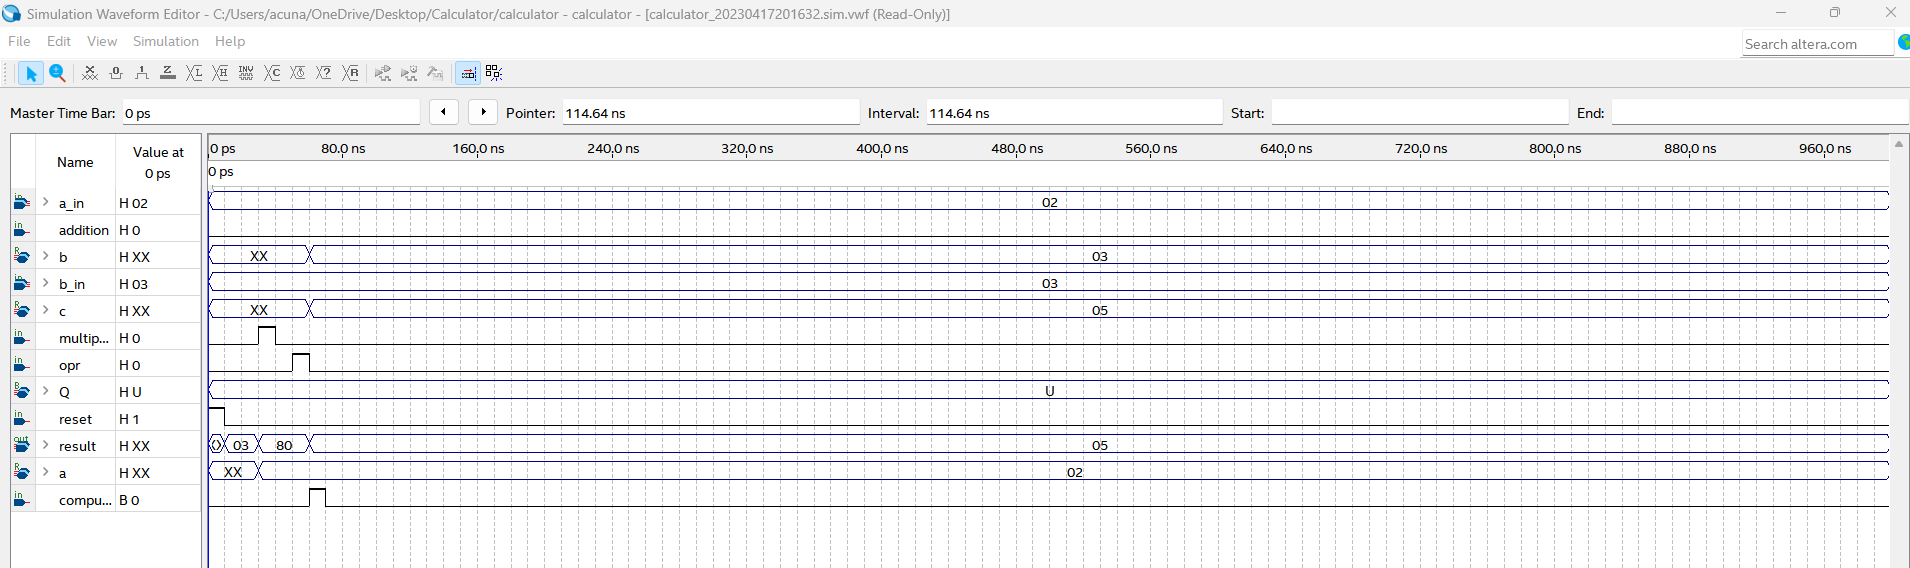Open the Help menu
Image resolution: width=1910 pixels, height=568 pixels.
coord(230,41)
